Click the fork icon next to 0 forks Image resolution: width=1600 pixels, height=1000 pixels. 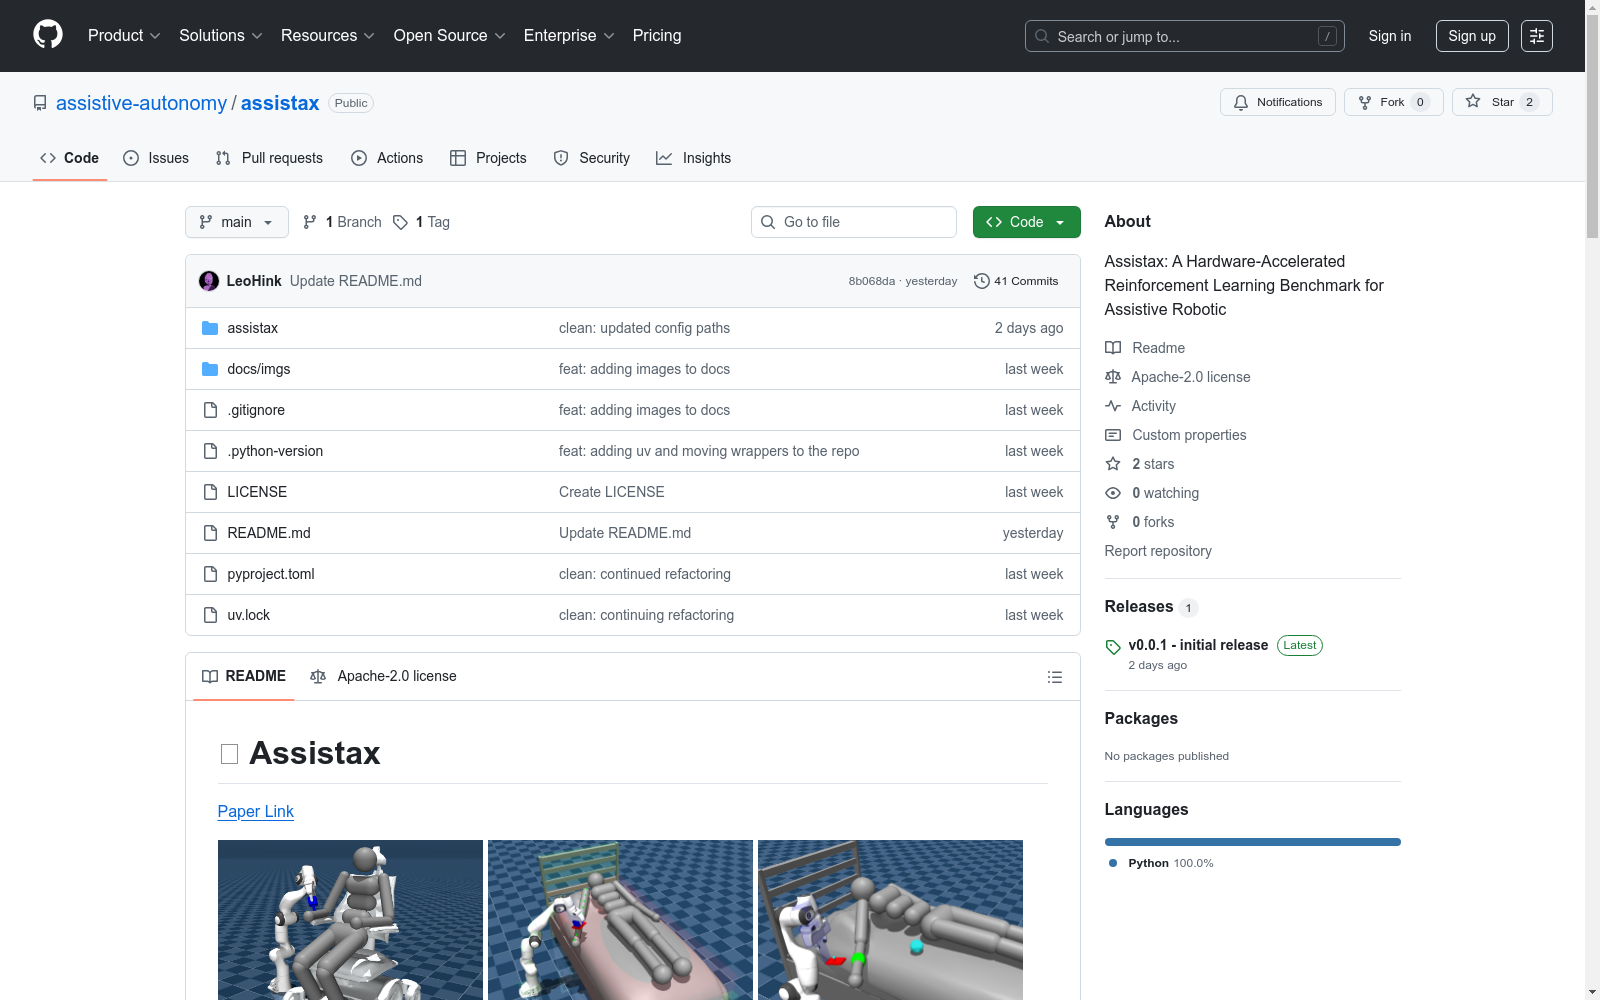(1113, 522)
